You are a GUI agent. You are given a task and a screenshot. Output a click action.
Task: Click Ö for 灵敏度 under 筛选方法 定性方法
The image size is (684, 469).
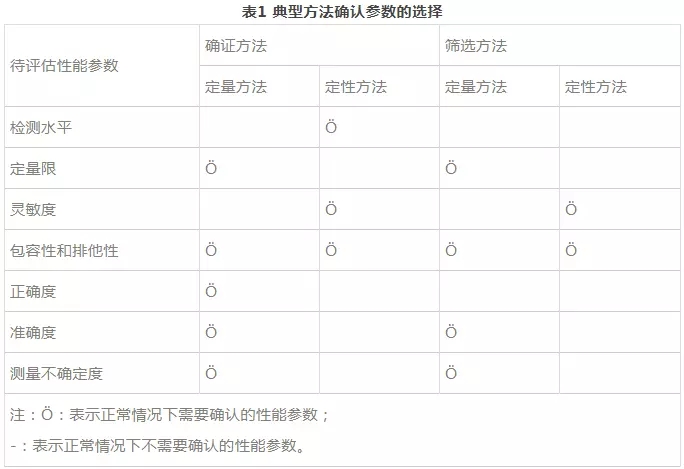[571, 209]
